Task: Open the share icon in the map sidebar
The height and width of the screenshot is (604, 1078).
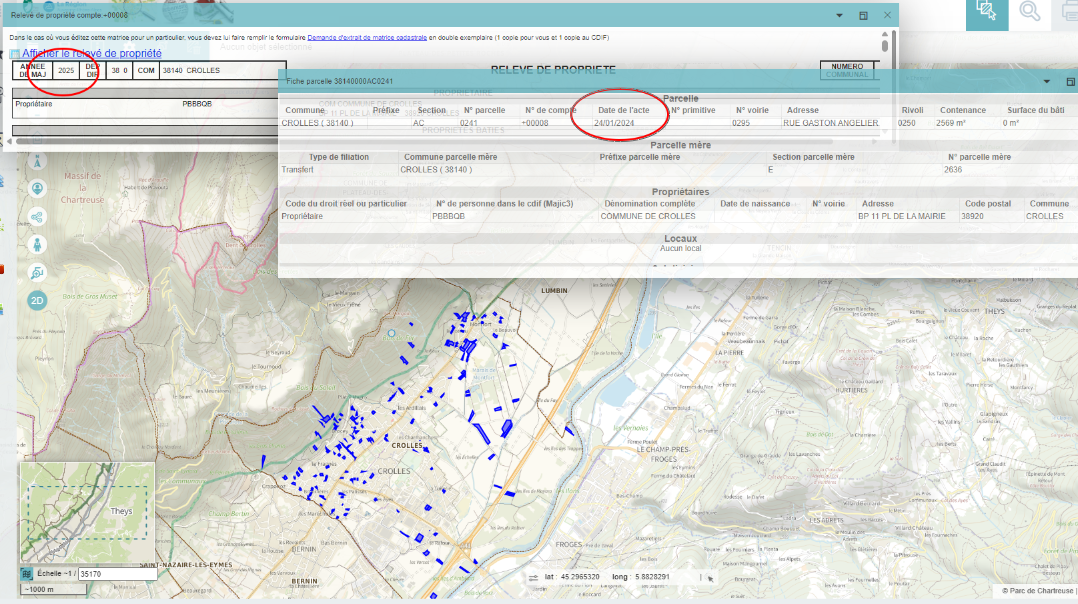Action: coord(37,217)
